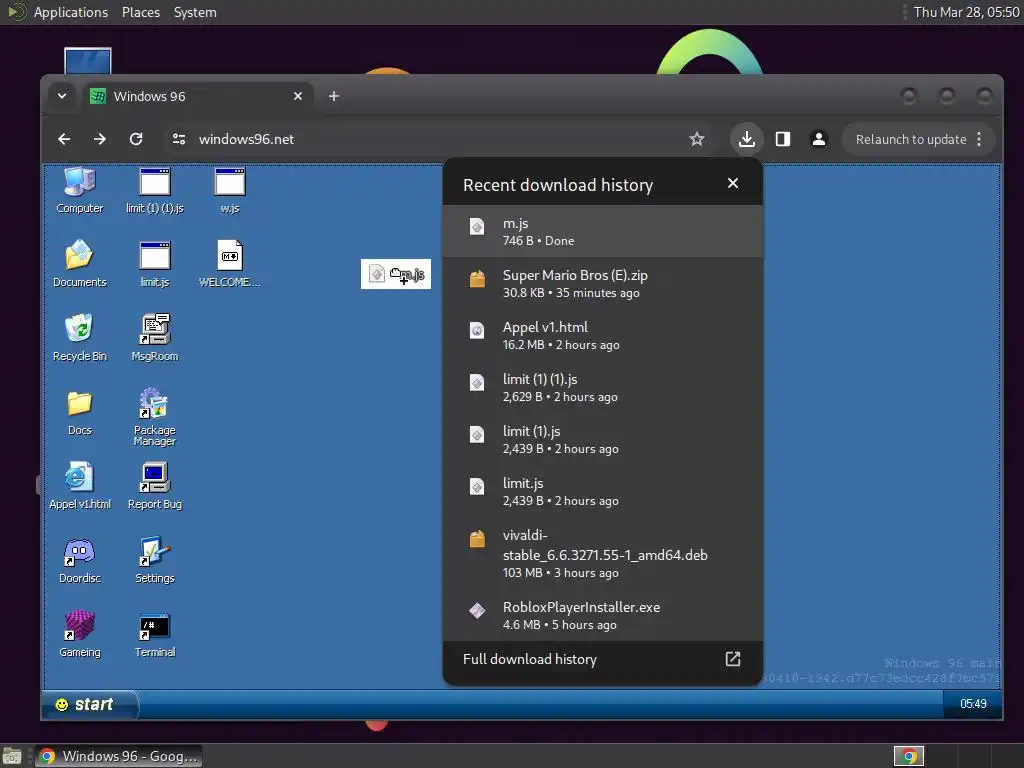
Task: Open limit (1) (1).js download entry
Action: (x=602, y=387)
